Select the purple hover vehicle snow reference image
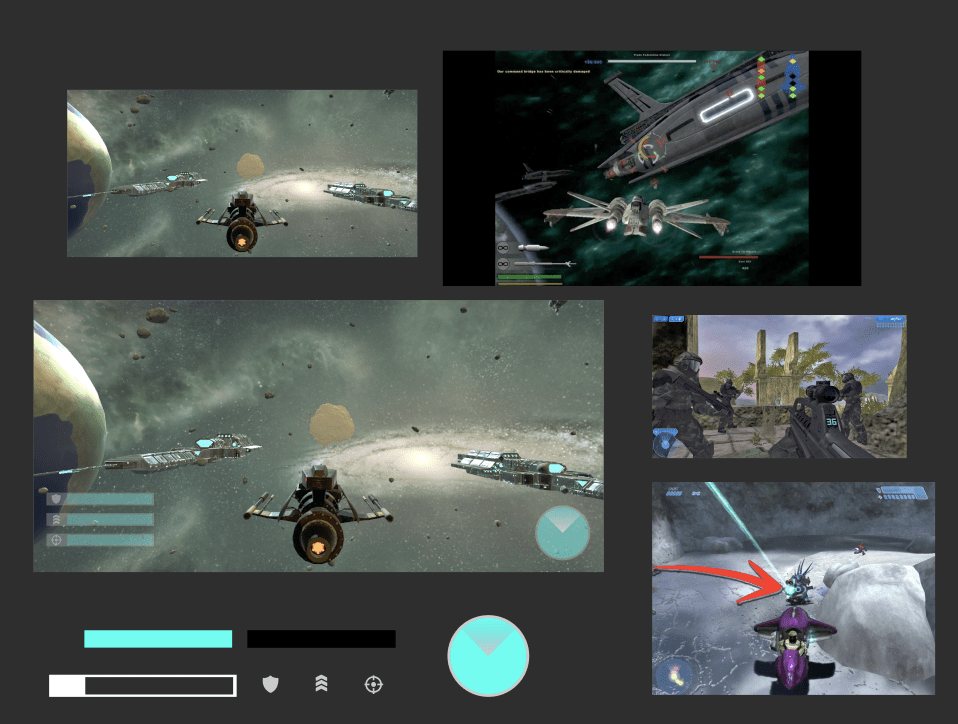Screen dimensions: 958x724 (x=793, y=588)
